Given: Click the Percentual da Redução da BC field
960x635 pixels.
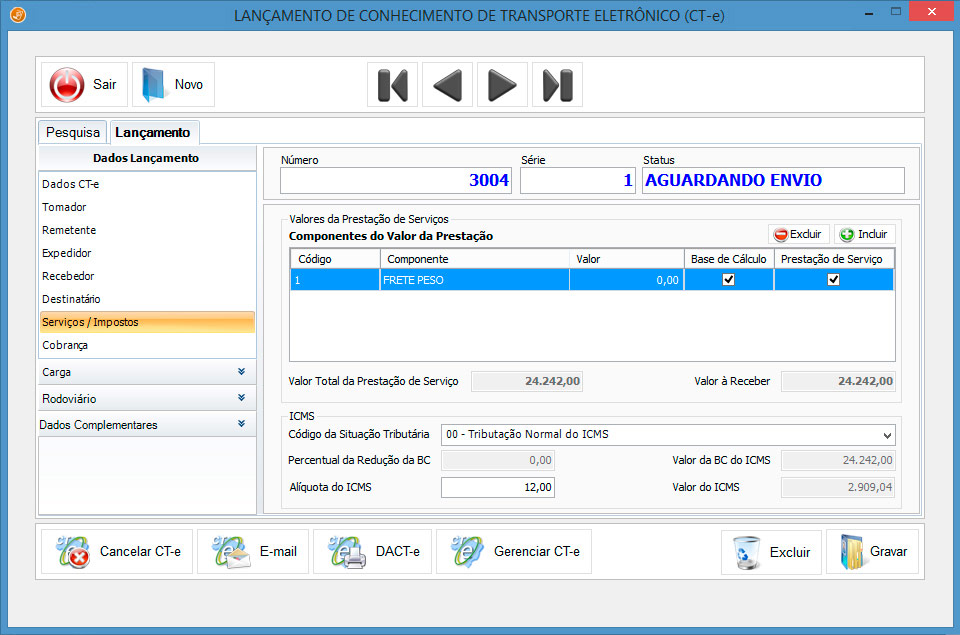Looking at the screenshot, I should (x=498, y=460).
